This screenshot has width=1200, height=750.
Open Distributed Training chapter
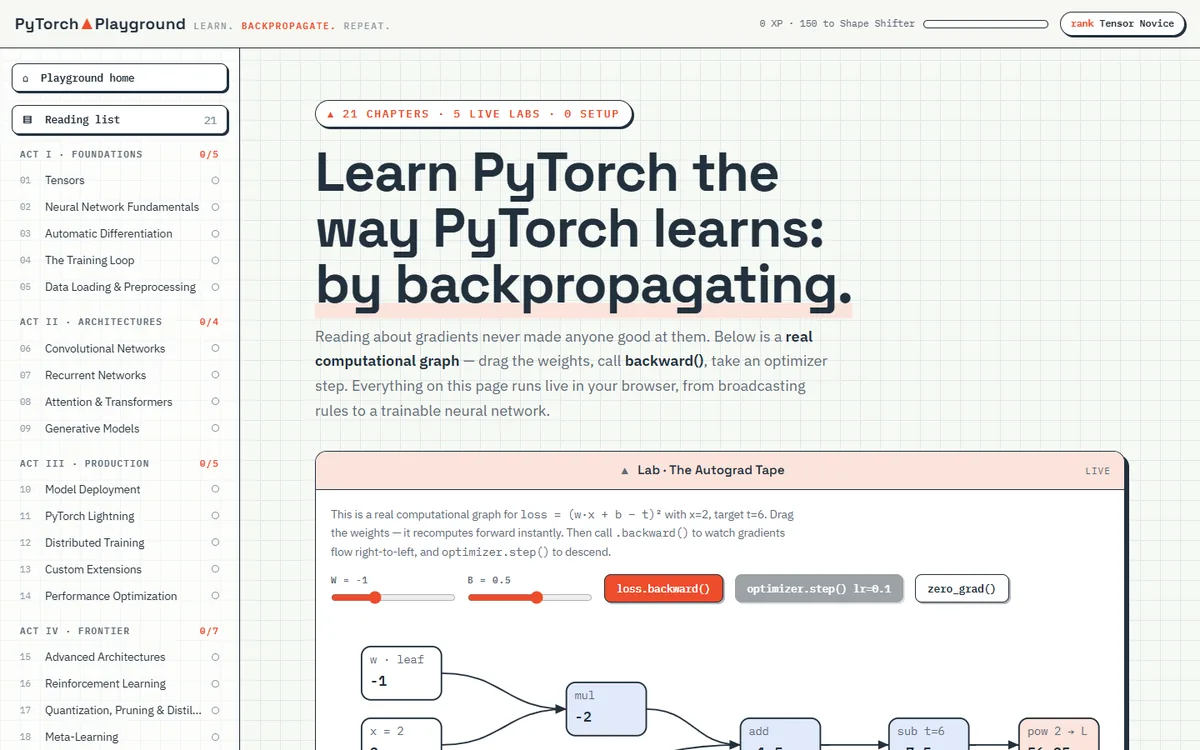pyautogui.click(x=119, y=543)
